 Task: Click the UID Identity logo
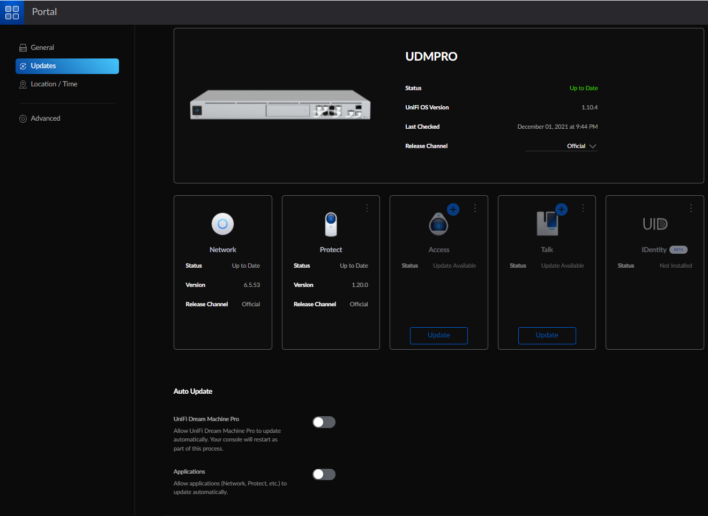pyautogui.click(x=655, y=224)
